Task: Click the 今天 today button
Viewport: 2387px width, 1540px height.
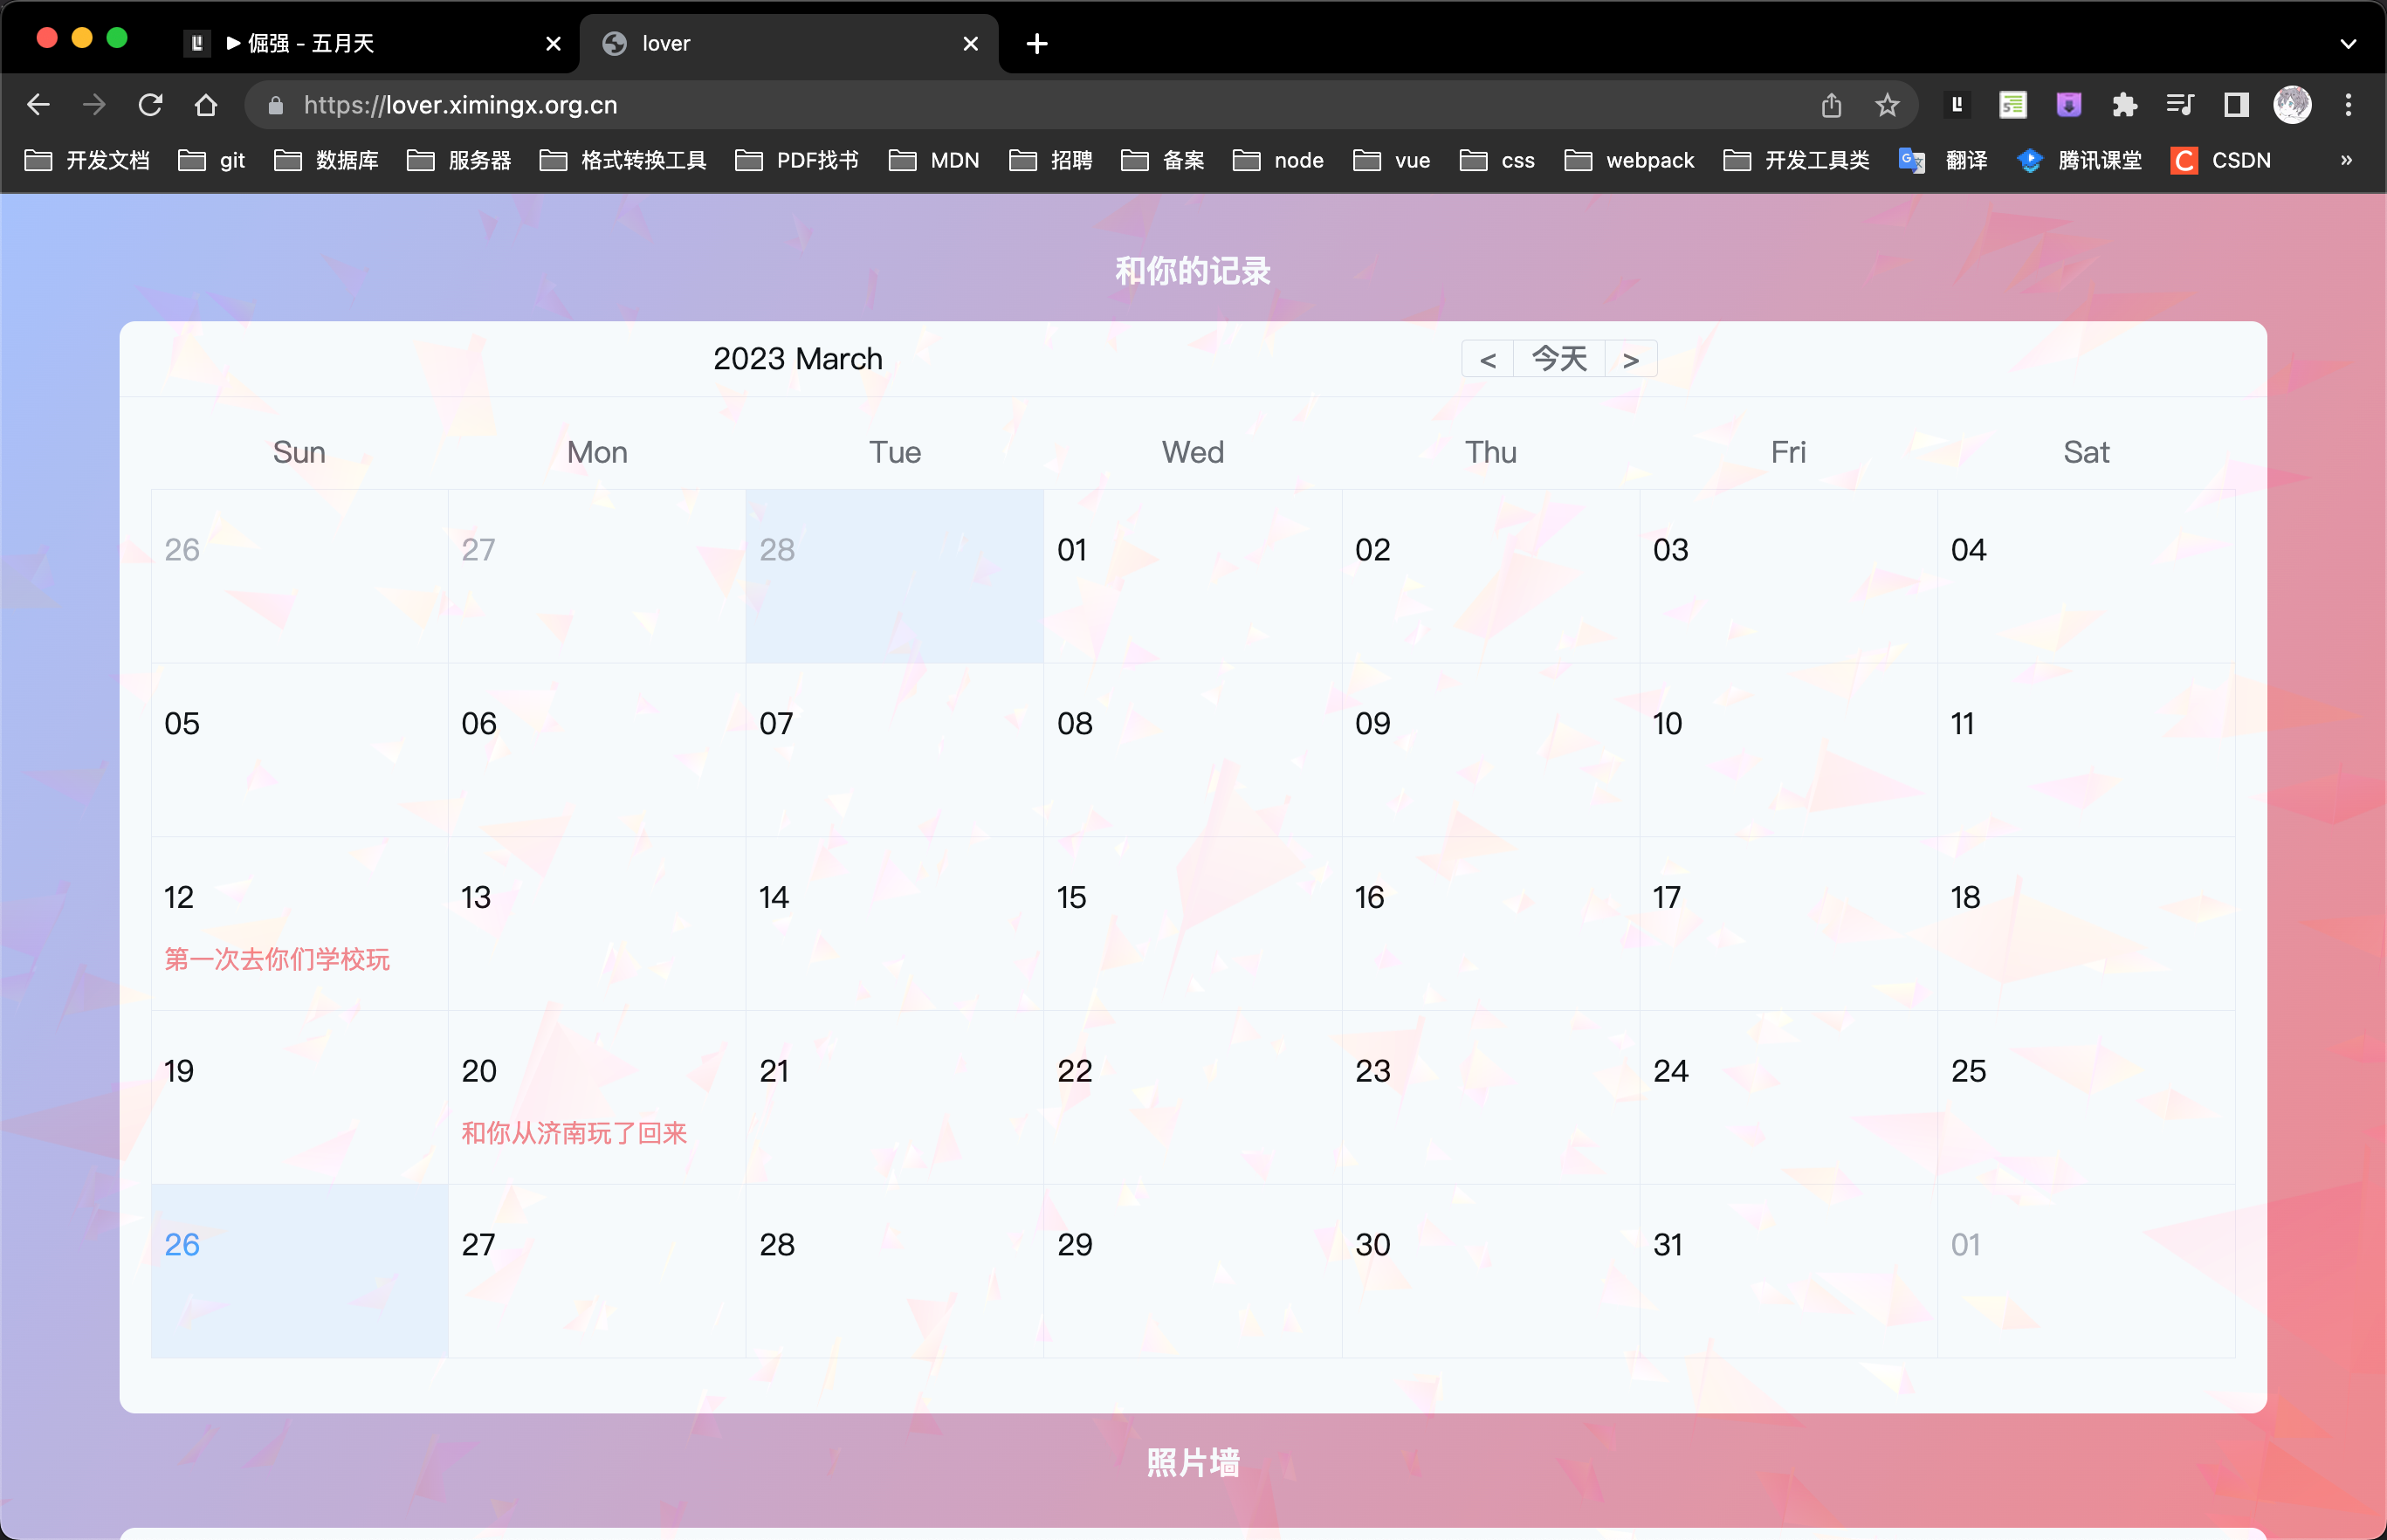Action: click(x=1559, y=359)
